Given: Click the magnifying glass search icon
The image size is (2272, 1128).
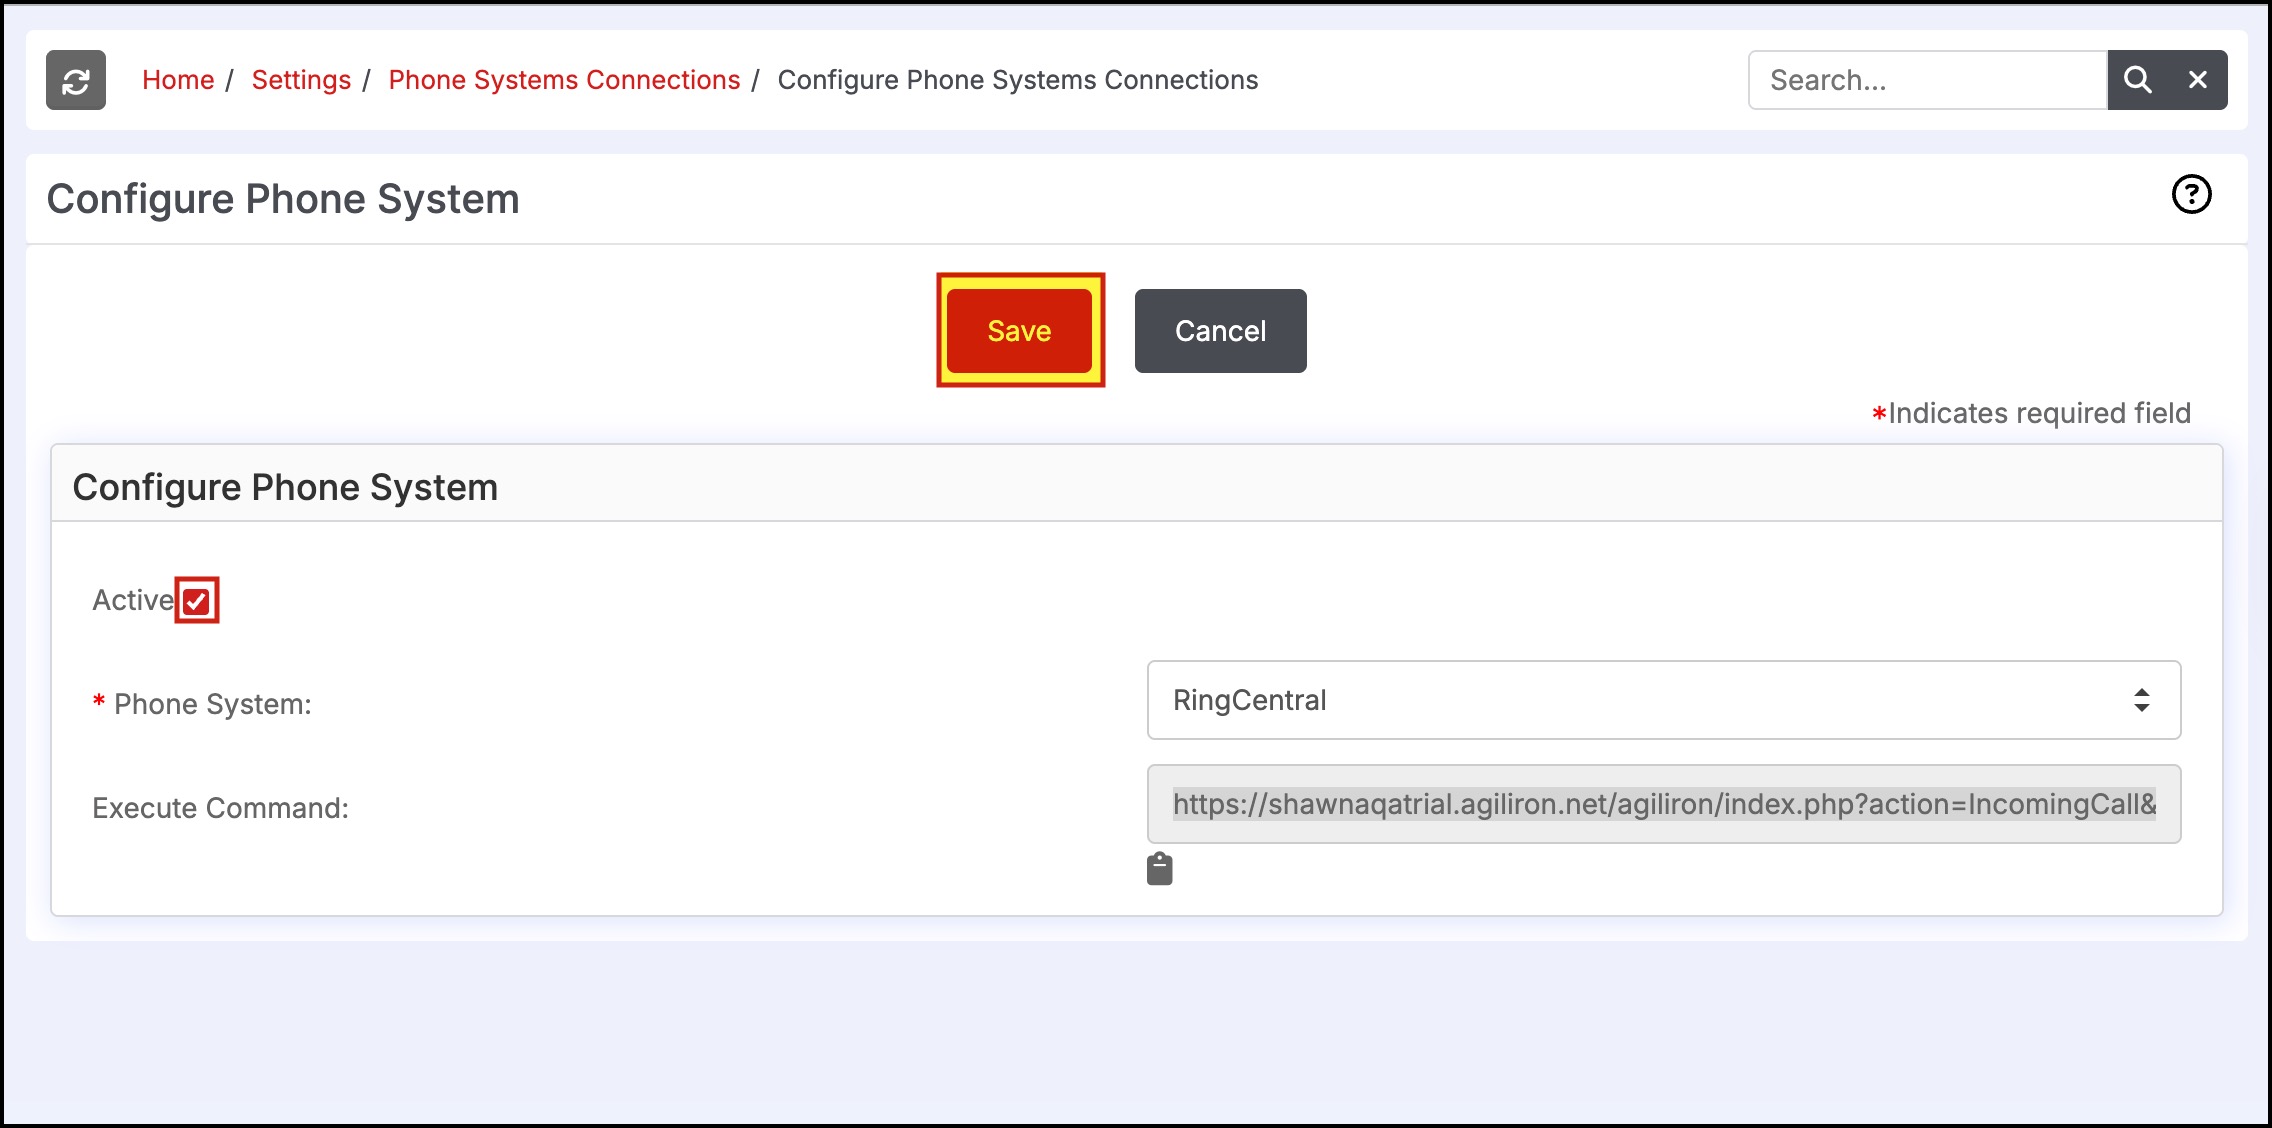Looking at the screenshot, I should click(2137, 80).
